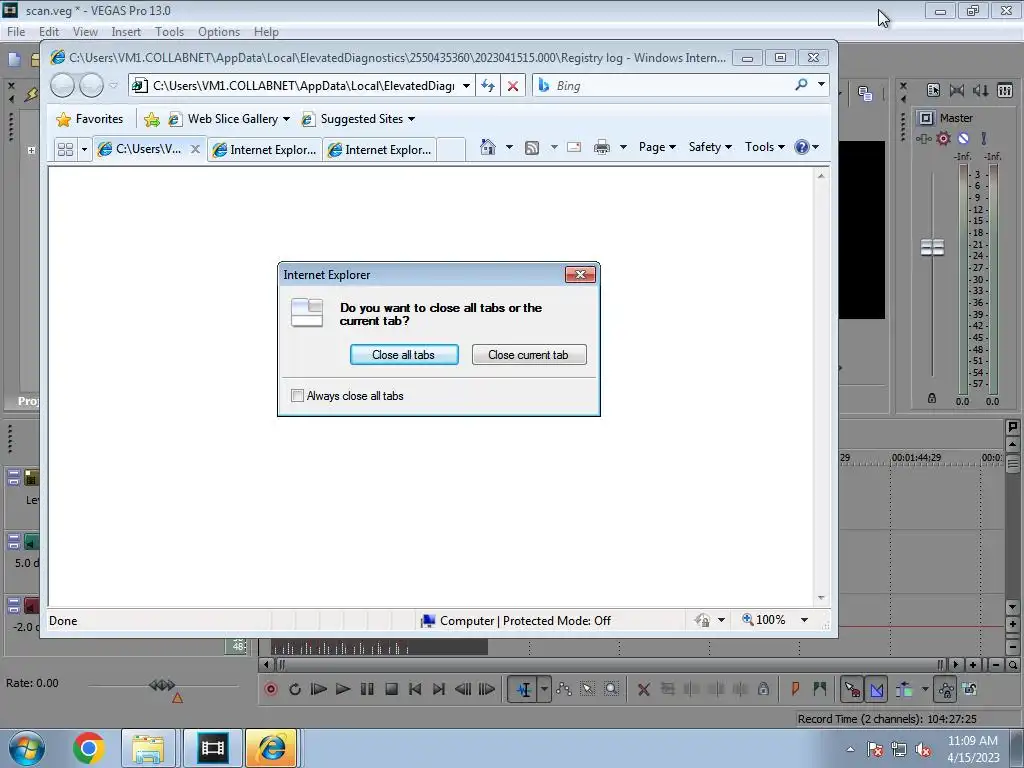This screenshot has height=768, width=1024.
Task: Launch Google Chrome from the taskbar
Action: 89,748
